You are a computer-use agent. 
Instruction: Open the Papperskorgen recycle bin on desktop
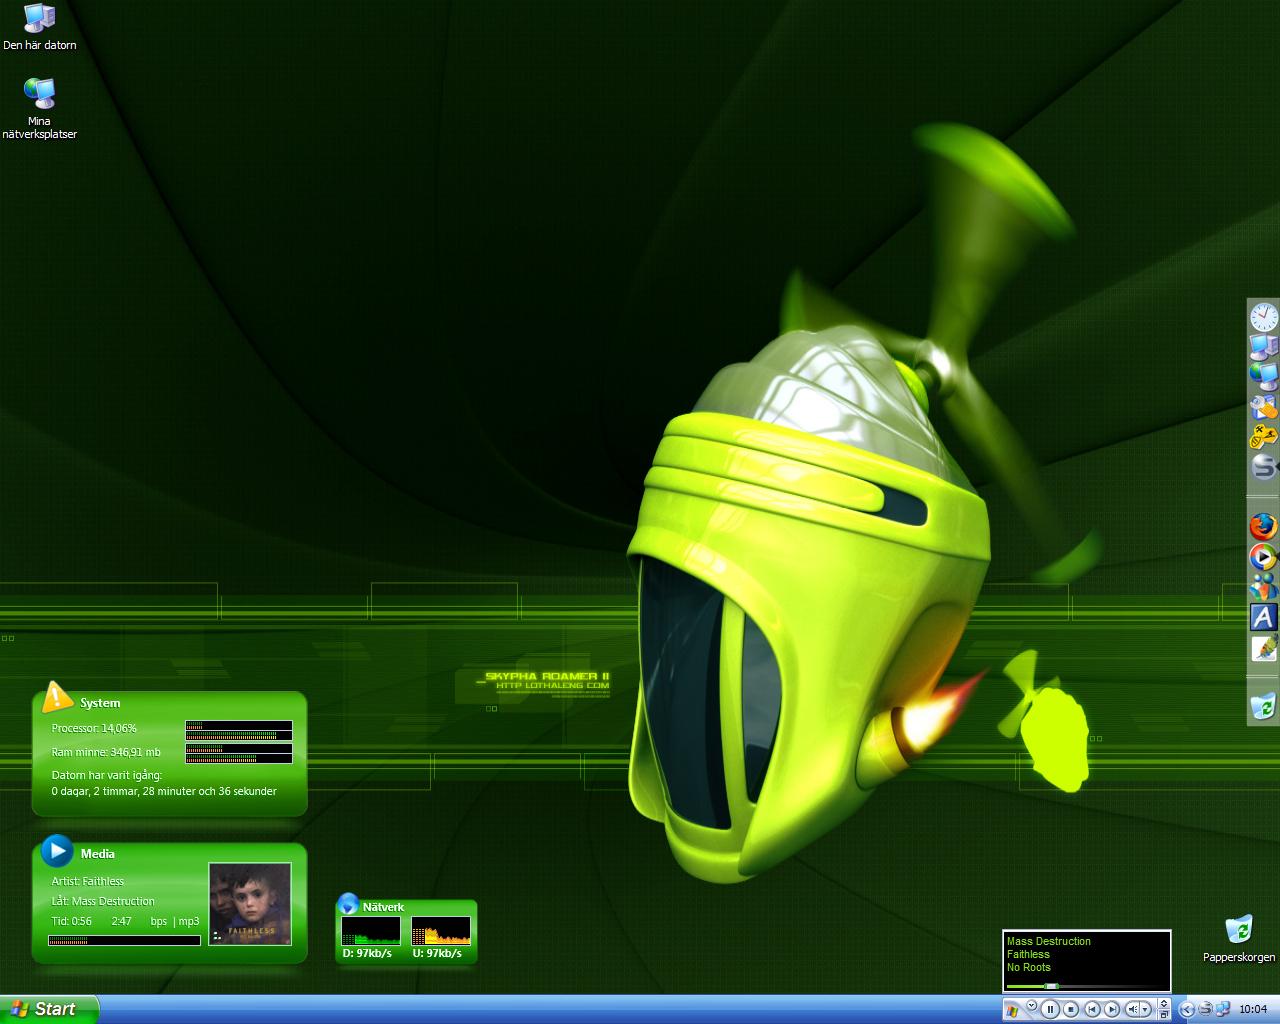point(1239,938)
